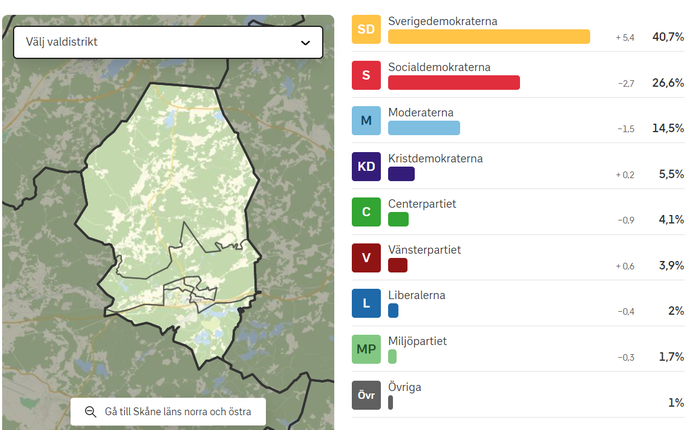Click the −0,3 change figure

[x=626, y=358]
